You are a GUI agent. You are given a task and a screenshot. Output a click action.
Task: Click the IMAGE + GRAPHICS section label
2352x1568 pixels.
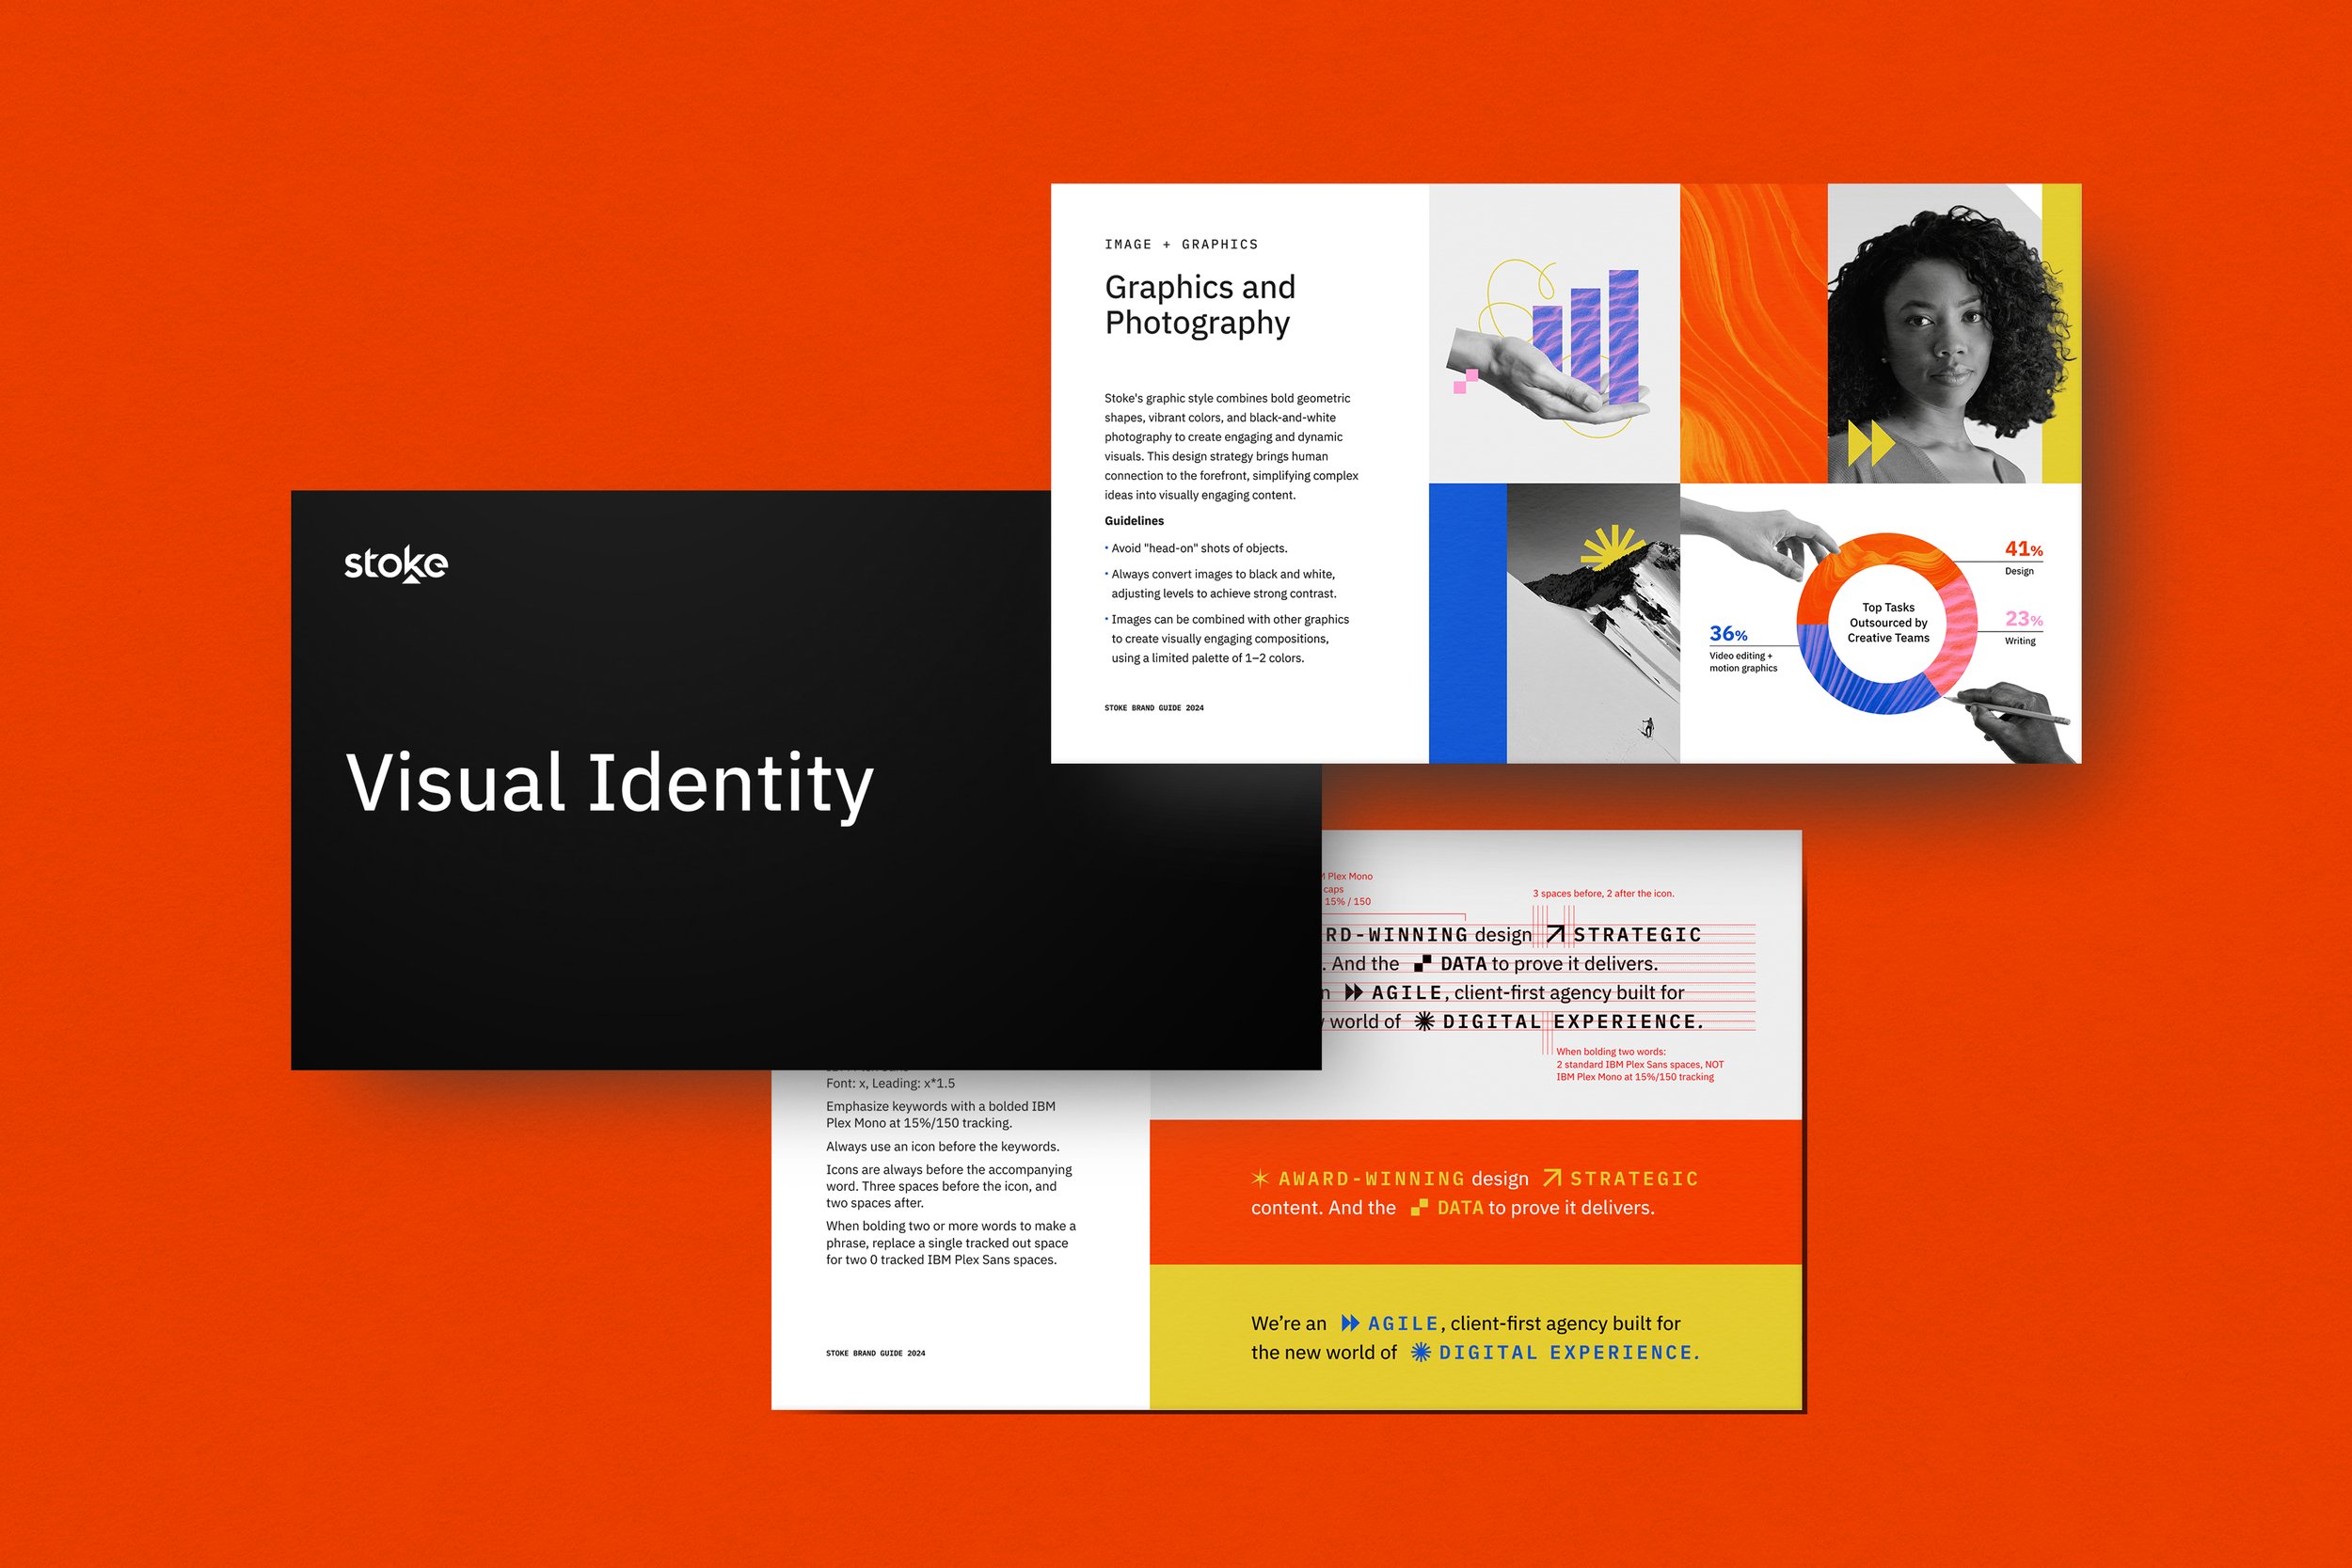click(x=1181, y=244)
